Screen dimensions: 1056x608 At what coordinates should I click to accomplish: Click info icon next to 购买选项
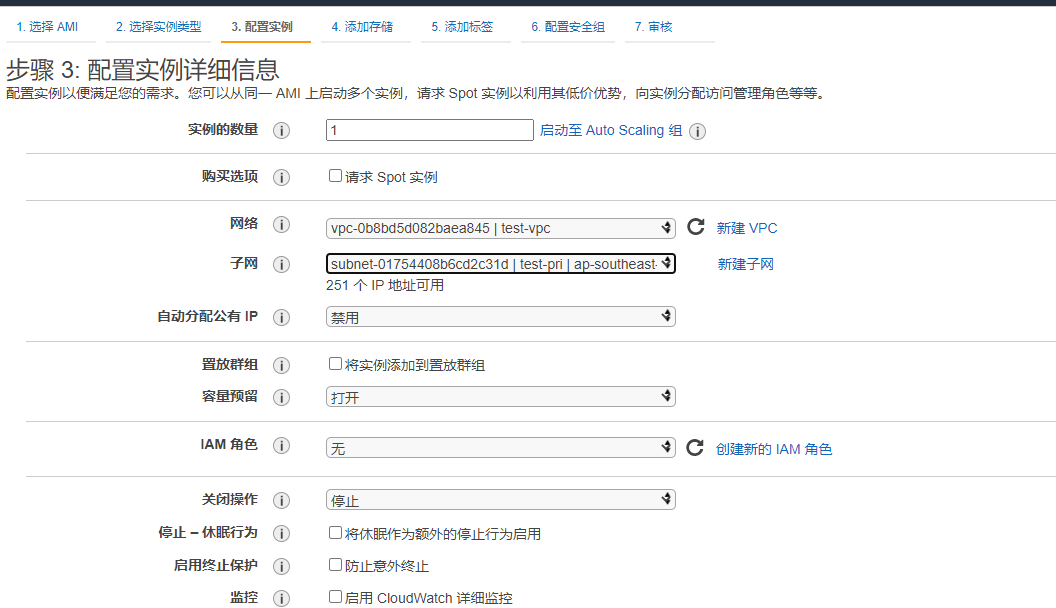[x=282, y=177]
